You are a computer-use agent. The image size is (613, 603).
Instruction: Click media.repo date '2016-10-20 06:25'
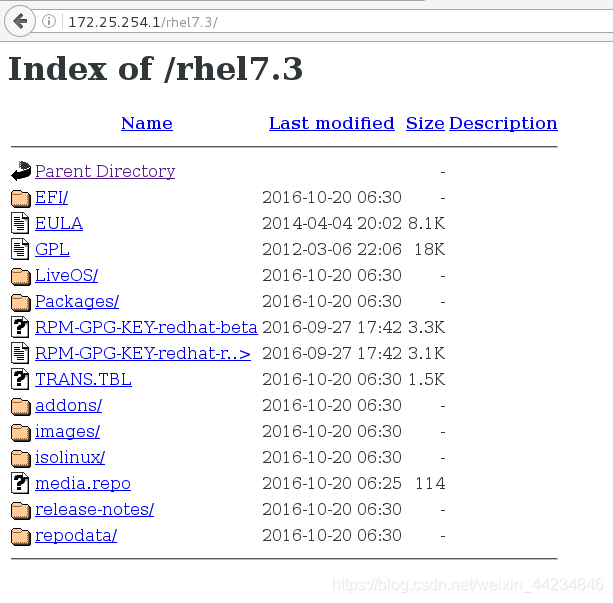[332, 483]
